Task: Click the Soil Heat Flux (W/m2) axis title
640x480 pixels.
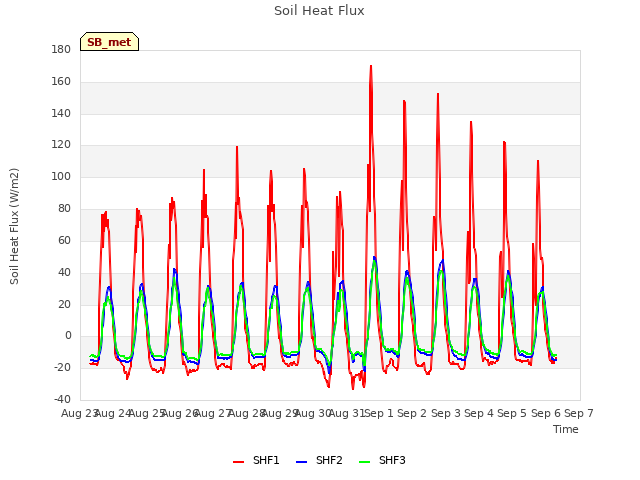Action: click(x=14, y=226)
